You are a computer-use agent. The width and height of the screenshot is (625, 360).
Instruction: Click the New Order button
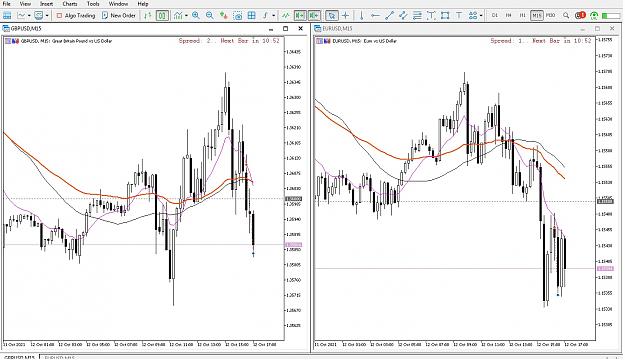[x=119, y=16]
